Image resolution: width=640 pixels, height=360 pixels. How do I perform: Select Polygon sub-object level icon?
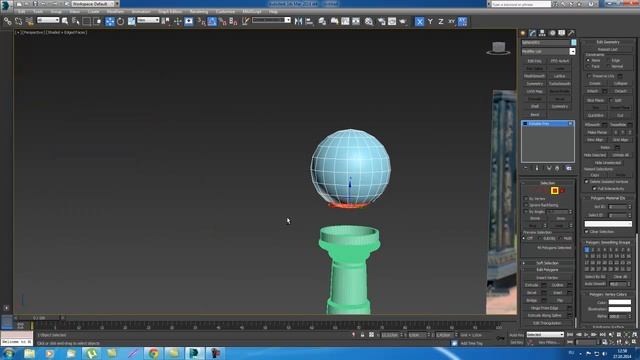(x=554, y=191)
